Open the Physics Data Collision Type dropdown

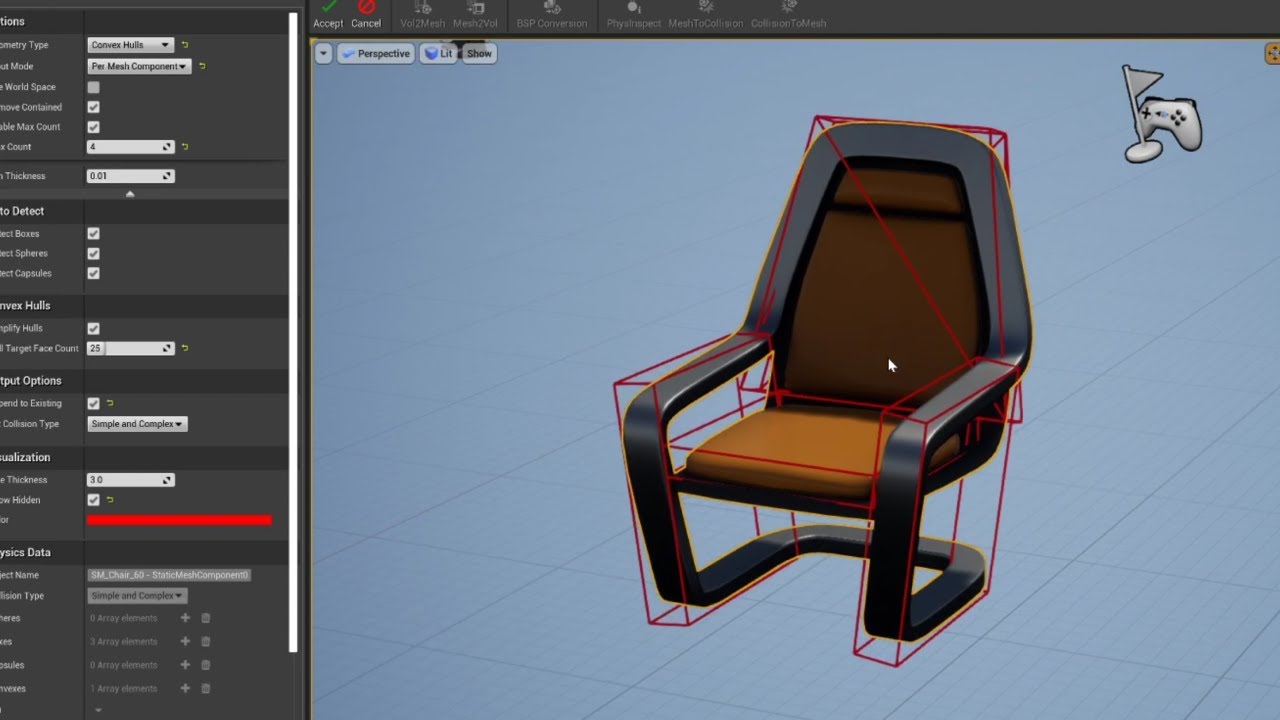coord(138,596)
